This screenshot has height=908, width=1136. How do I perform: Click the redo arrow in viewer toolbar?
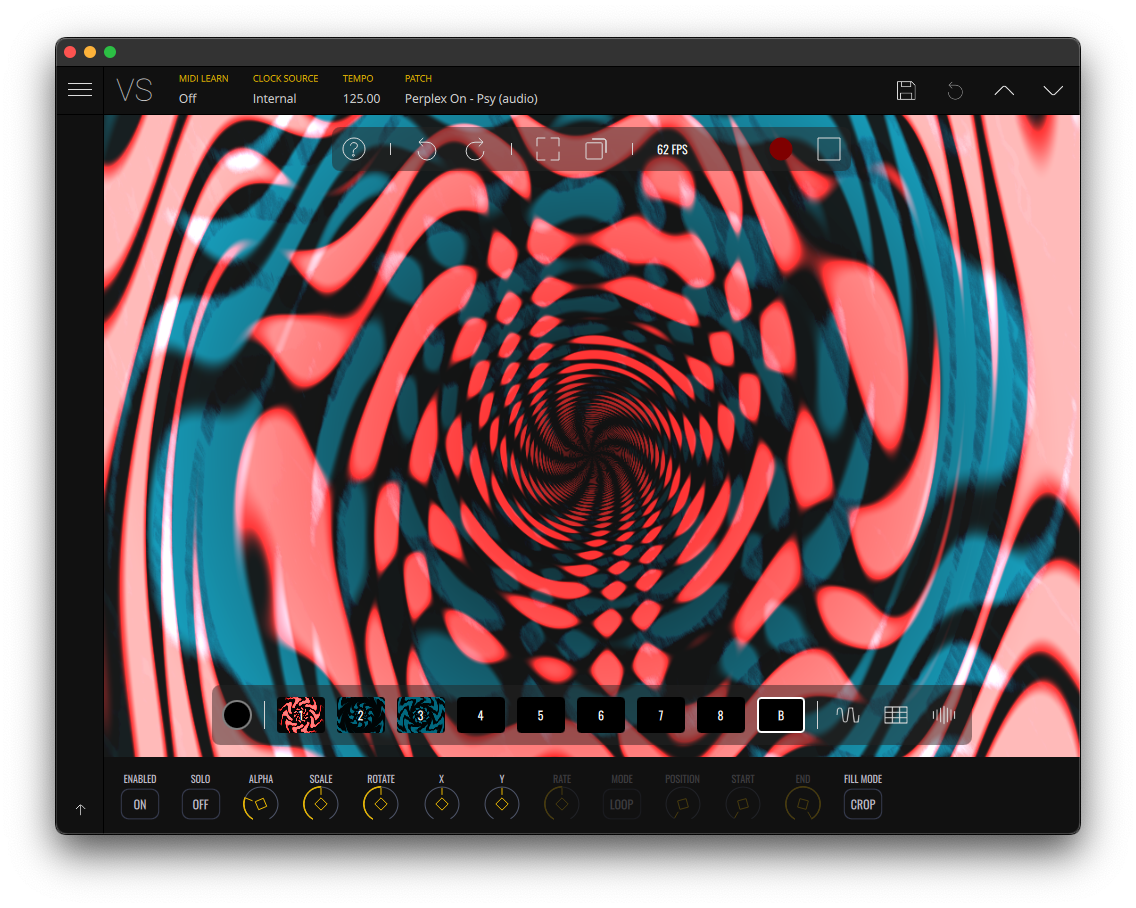pyautogui.click(x=475, y=150)
